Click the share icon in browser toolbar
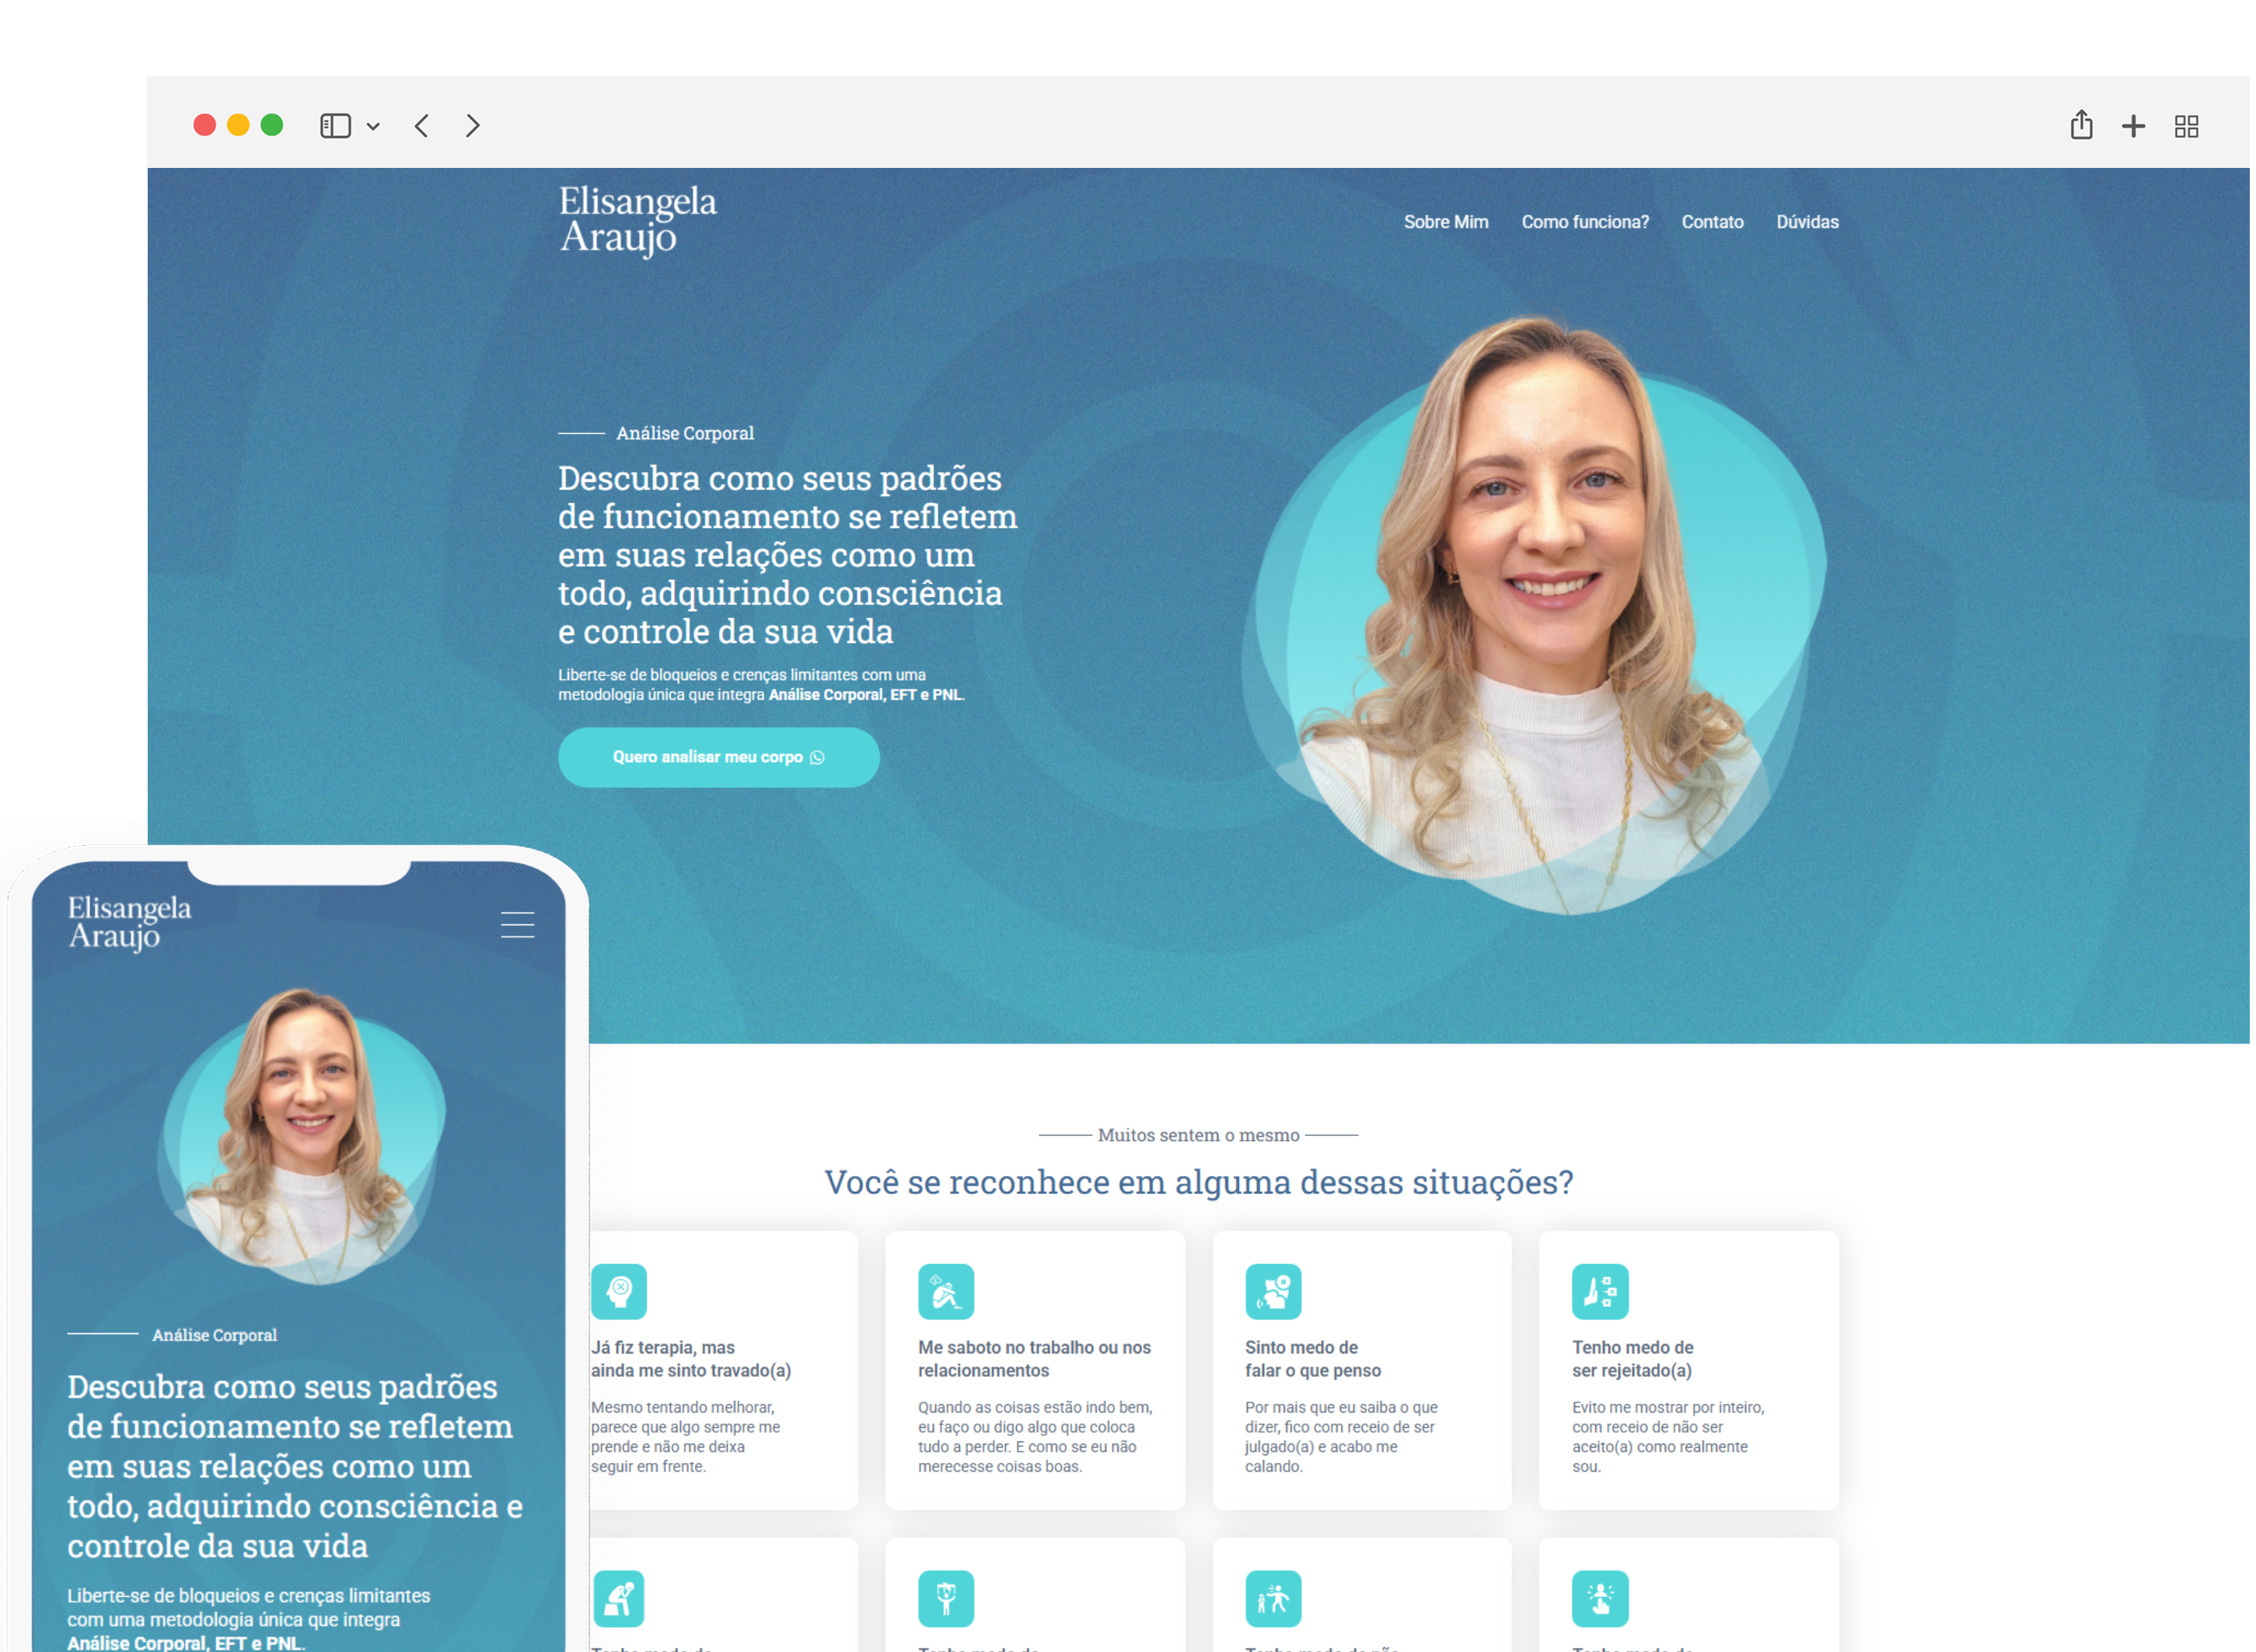This screenshot has height=1652, width=2256. tap(2081, 125)
